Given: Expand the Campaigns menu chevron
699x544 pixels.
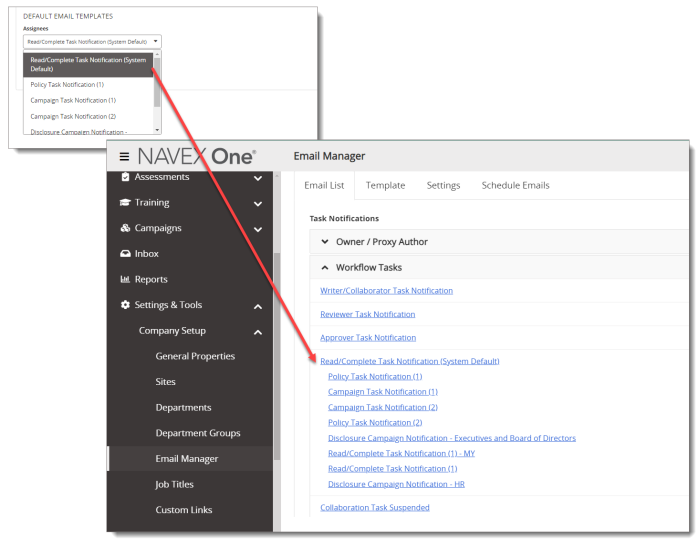Looking at the screenshot, I should (x=258, y=229).
